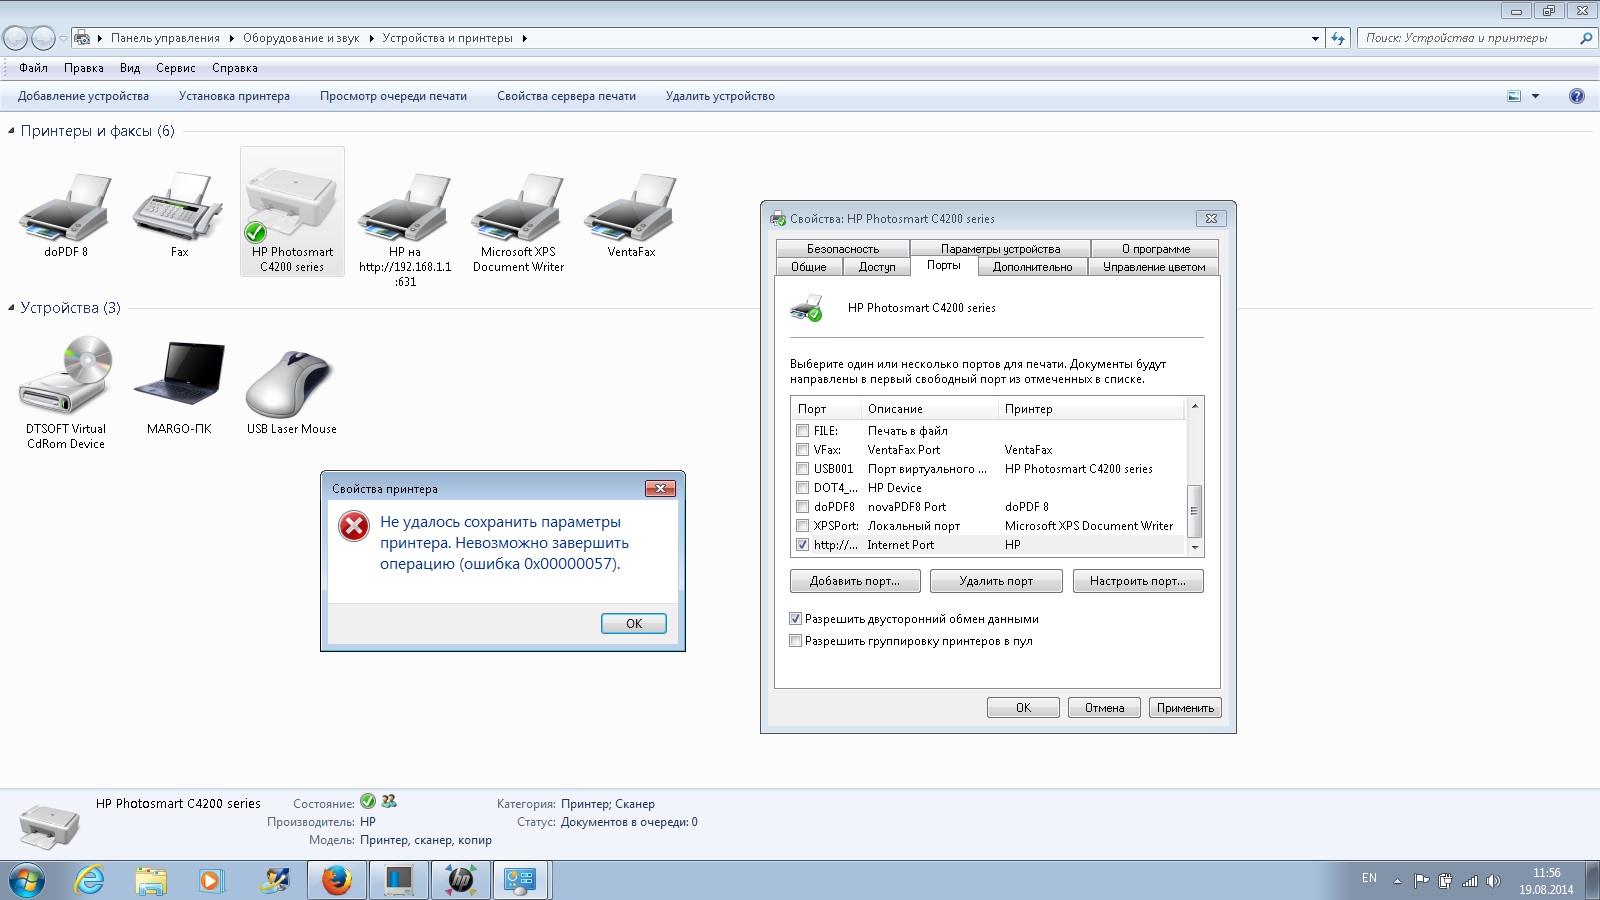The image size is (1600, 900).
Task: Click the EN language indicator
Action: (x=1369, y=878)
